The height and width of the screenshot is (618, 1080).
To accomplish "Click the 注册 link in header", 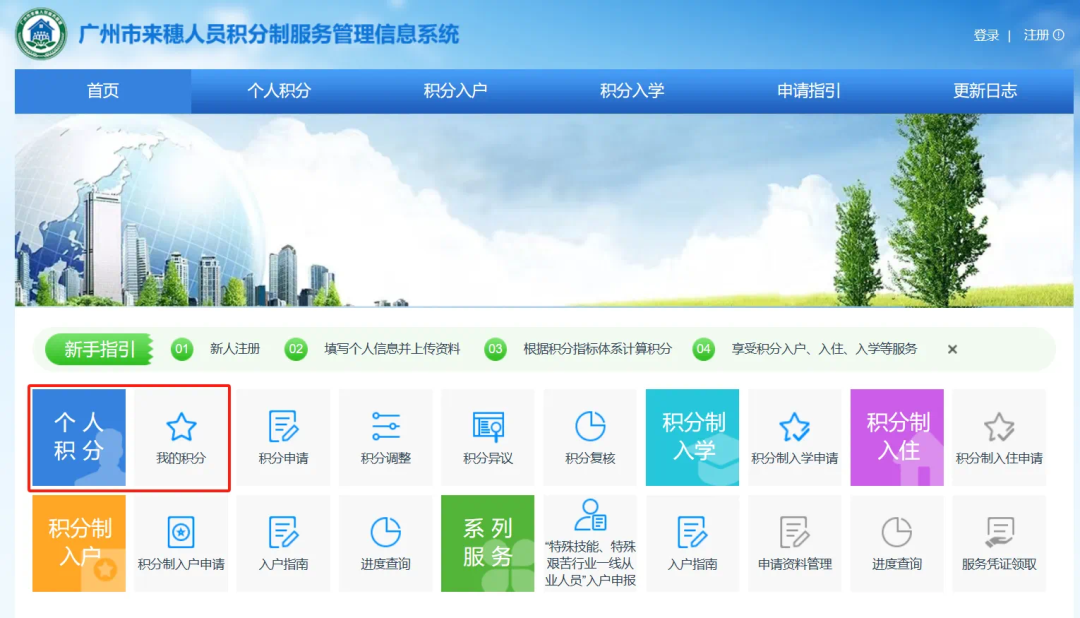I will click(1037, 35).
